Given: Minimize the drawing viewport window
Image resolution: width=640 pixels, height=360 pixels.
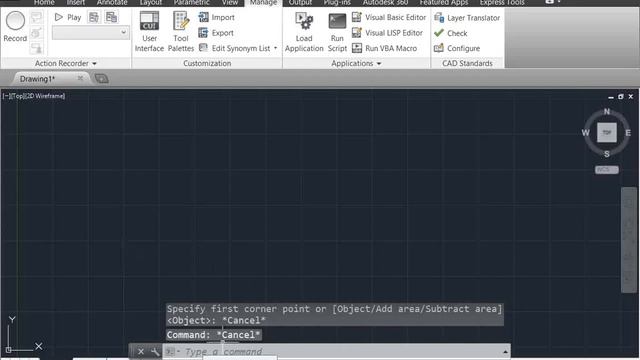Looking at the screenshot, I should pos(611,97).
